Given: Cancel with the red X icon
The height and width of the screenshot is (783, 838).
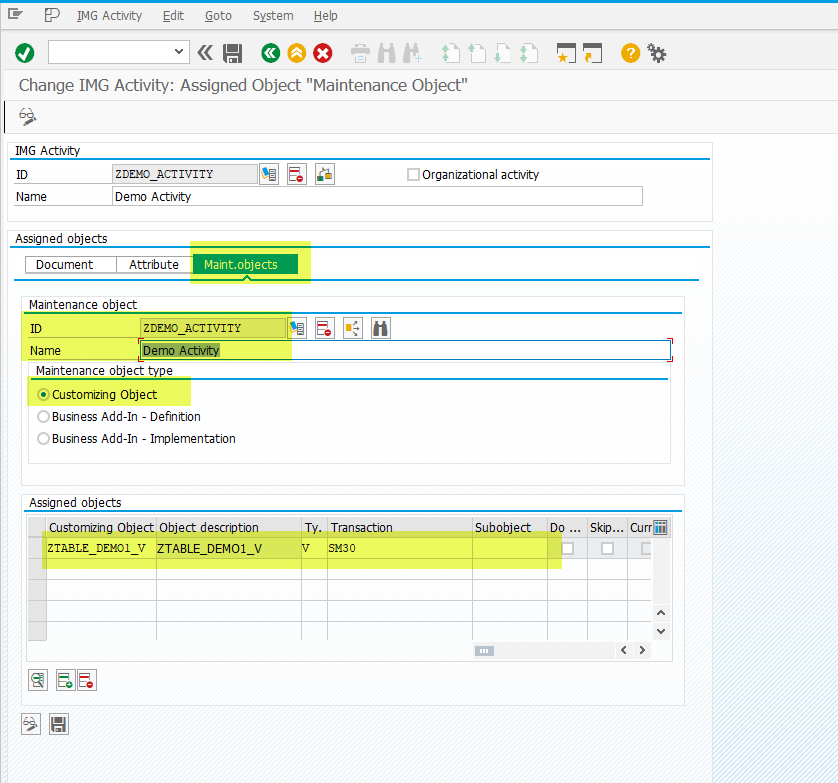Looking at the screenshot, I should [323, 53].
